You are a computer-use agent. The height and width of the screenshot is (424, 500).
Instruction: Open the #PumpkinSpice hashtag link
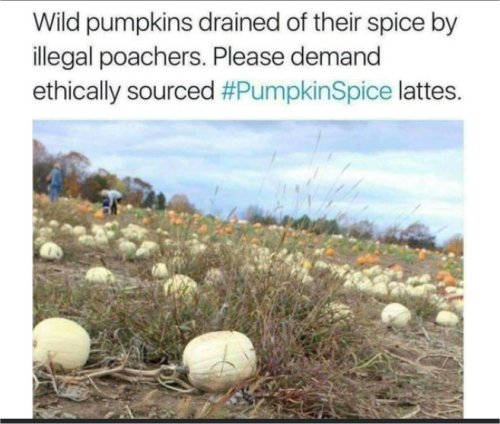click(x=306, y=91)
